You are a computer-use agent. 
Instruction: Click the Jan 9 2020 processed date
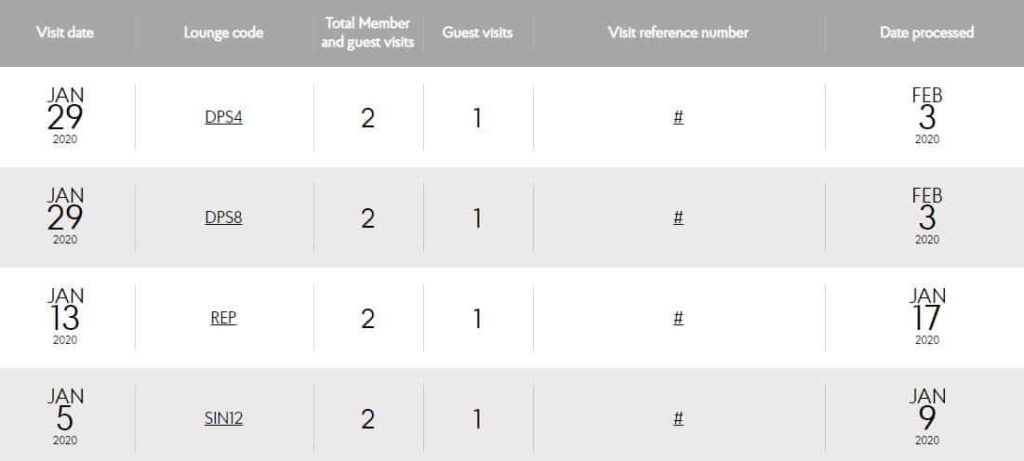927,417
